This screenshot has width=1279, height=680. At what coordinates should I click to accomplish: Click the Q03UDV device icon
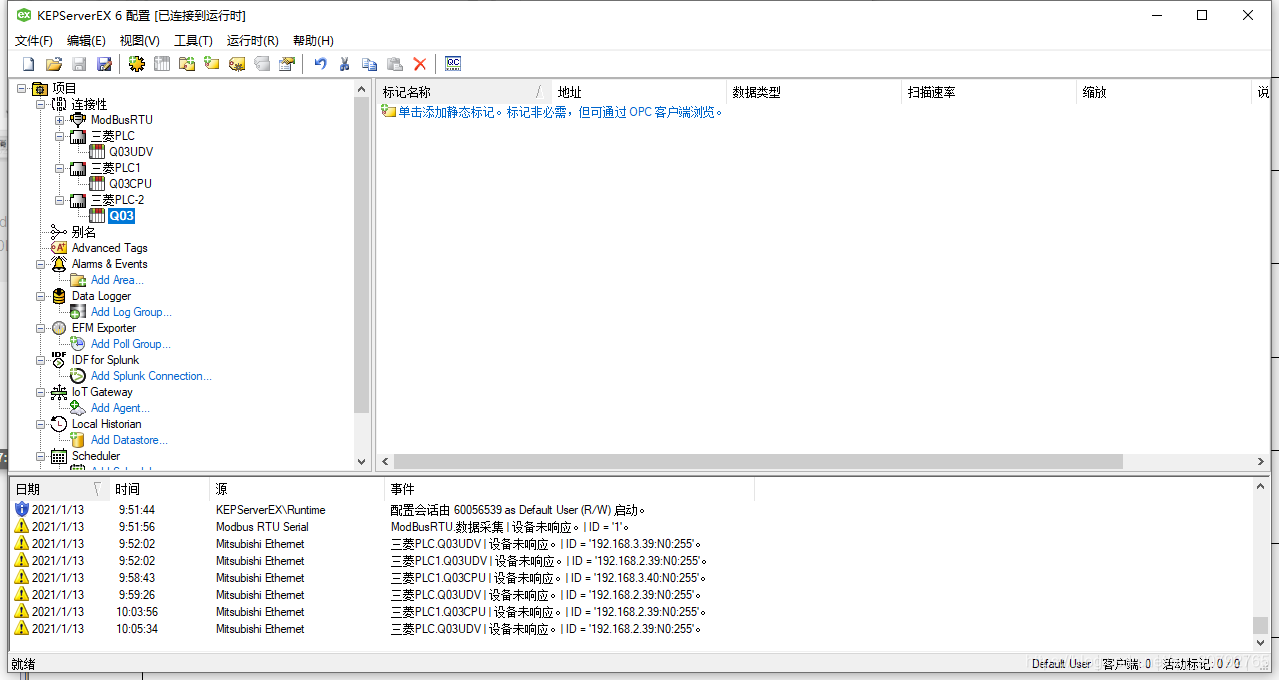[97, 152]
